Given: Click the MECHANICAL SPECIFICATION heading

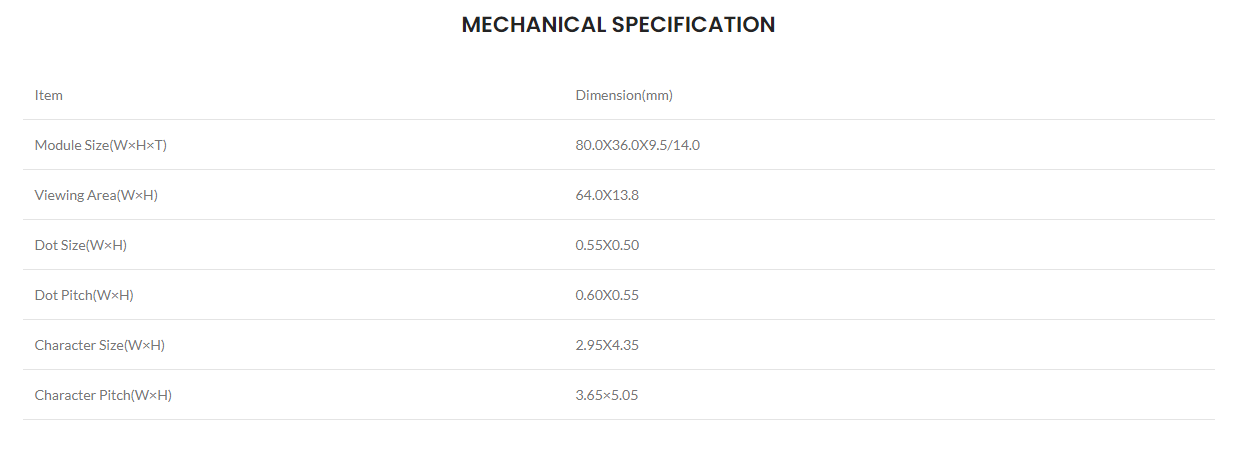Looking at the screenshot, I should [x=618, y=25].
